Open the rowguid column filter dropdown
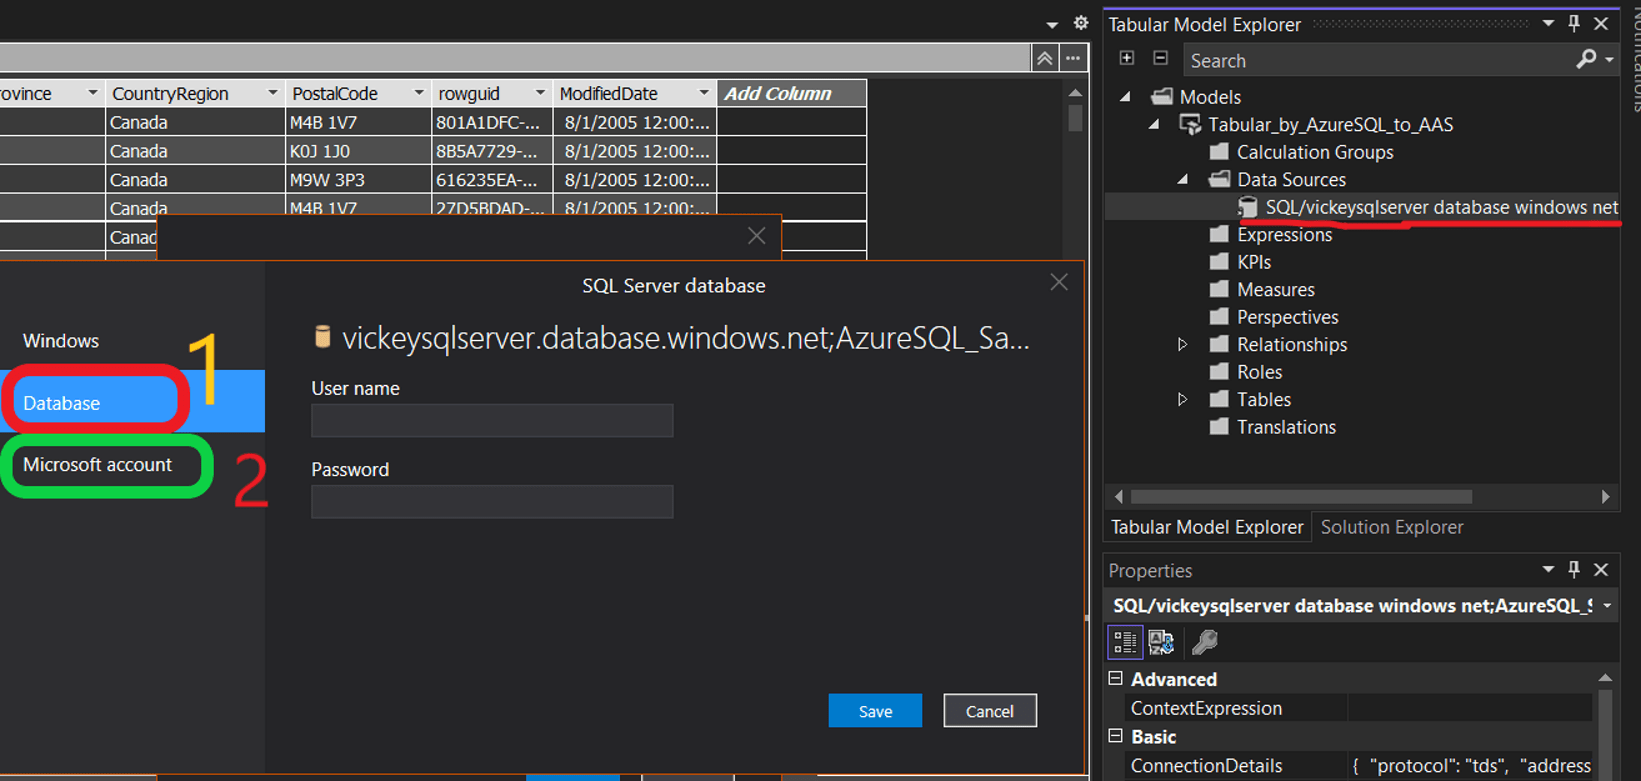Image resolution: width=1641 pixels, height=781 pixels. pos(540,93)
